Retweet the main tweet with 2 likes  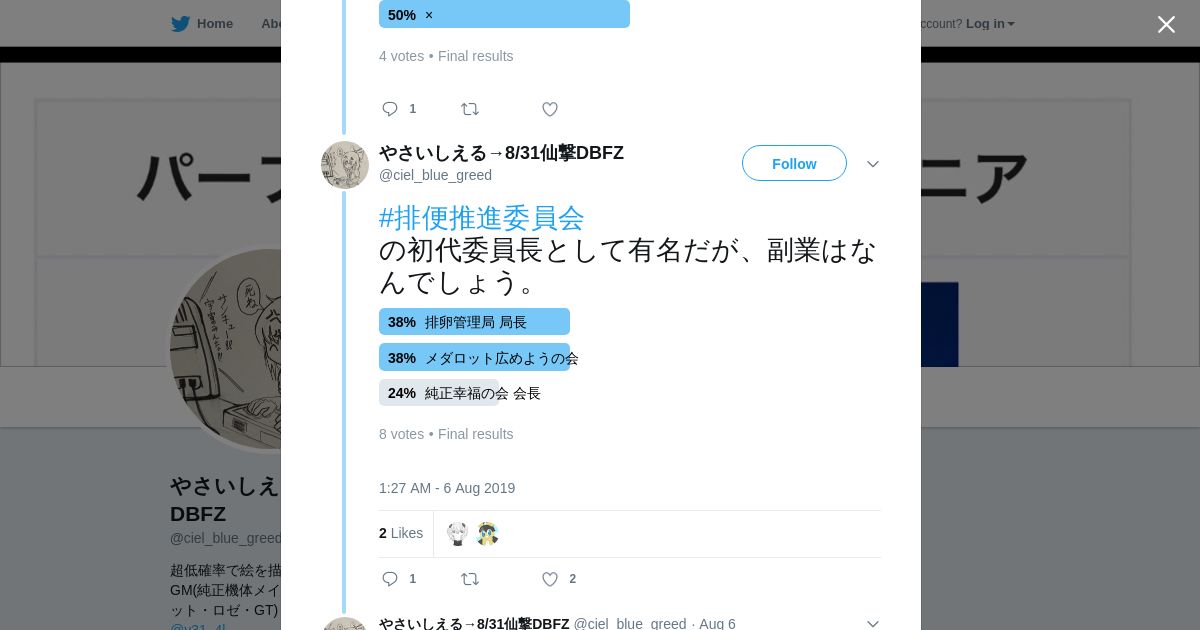[469, 579]
